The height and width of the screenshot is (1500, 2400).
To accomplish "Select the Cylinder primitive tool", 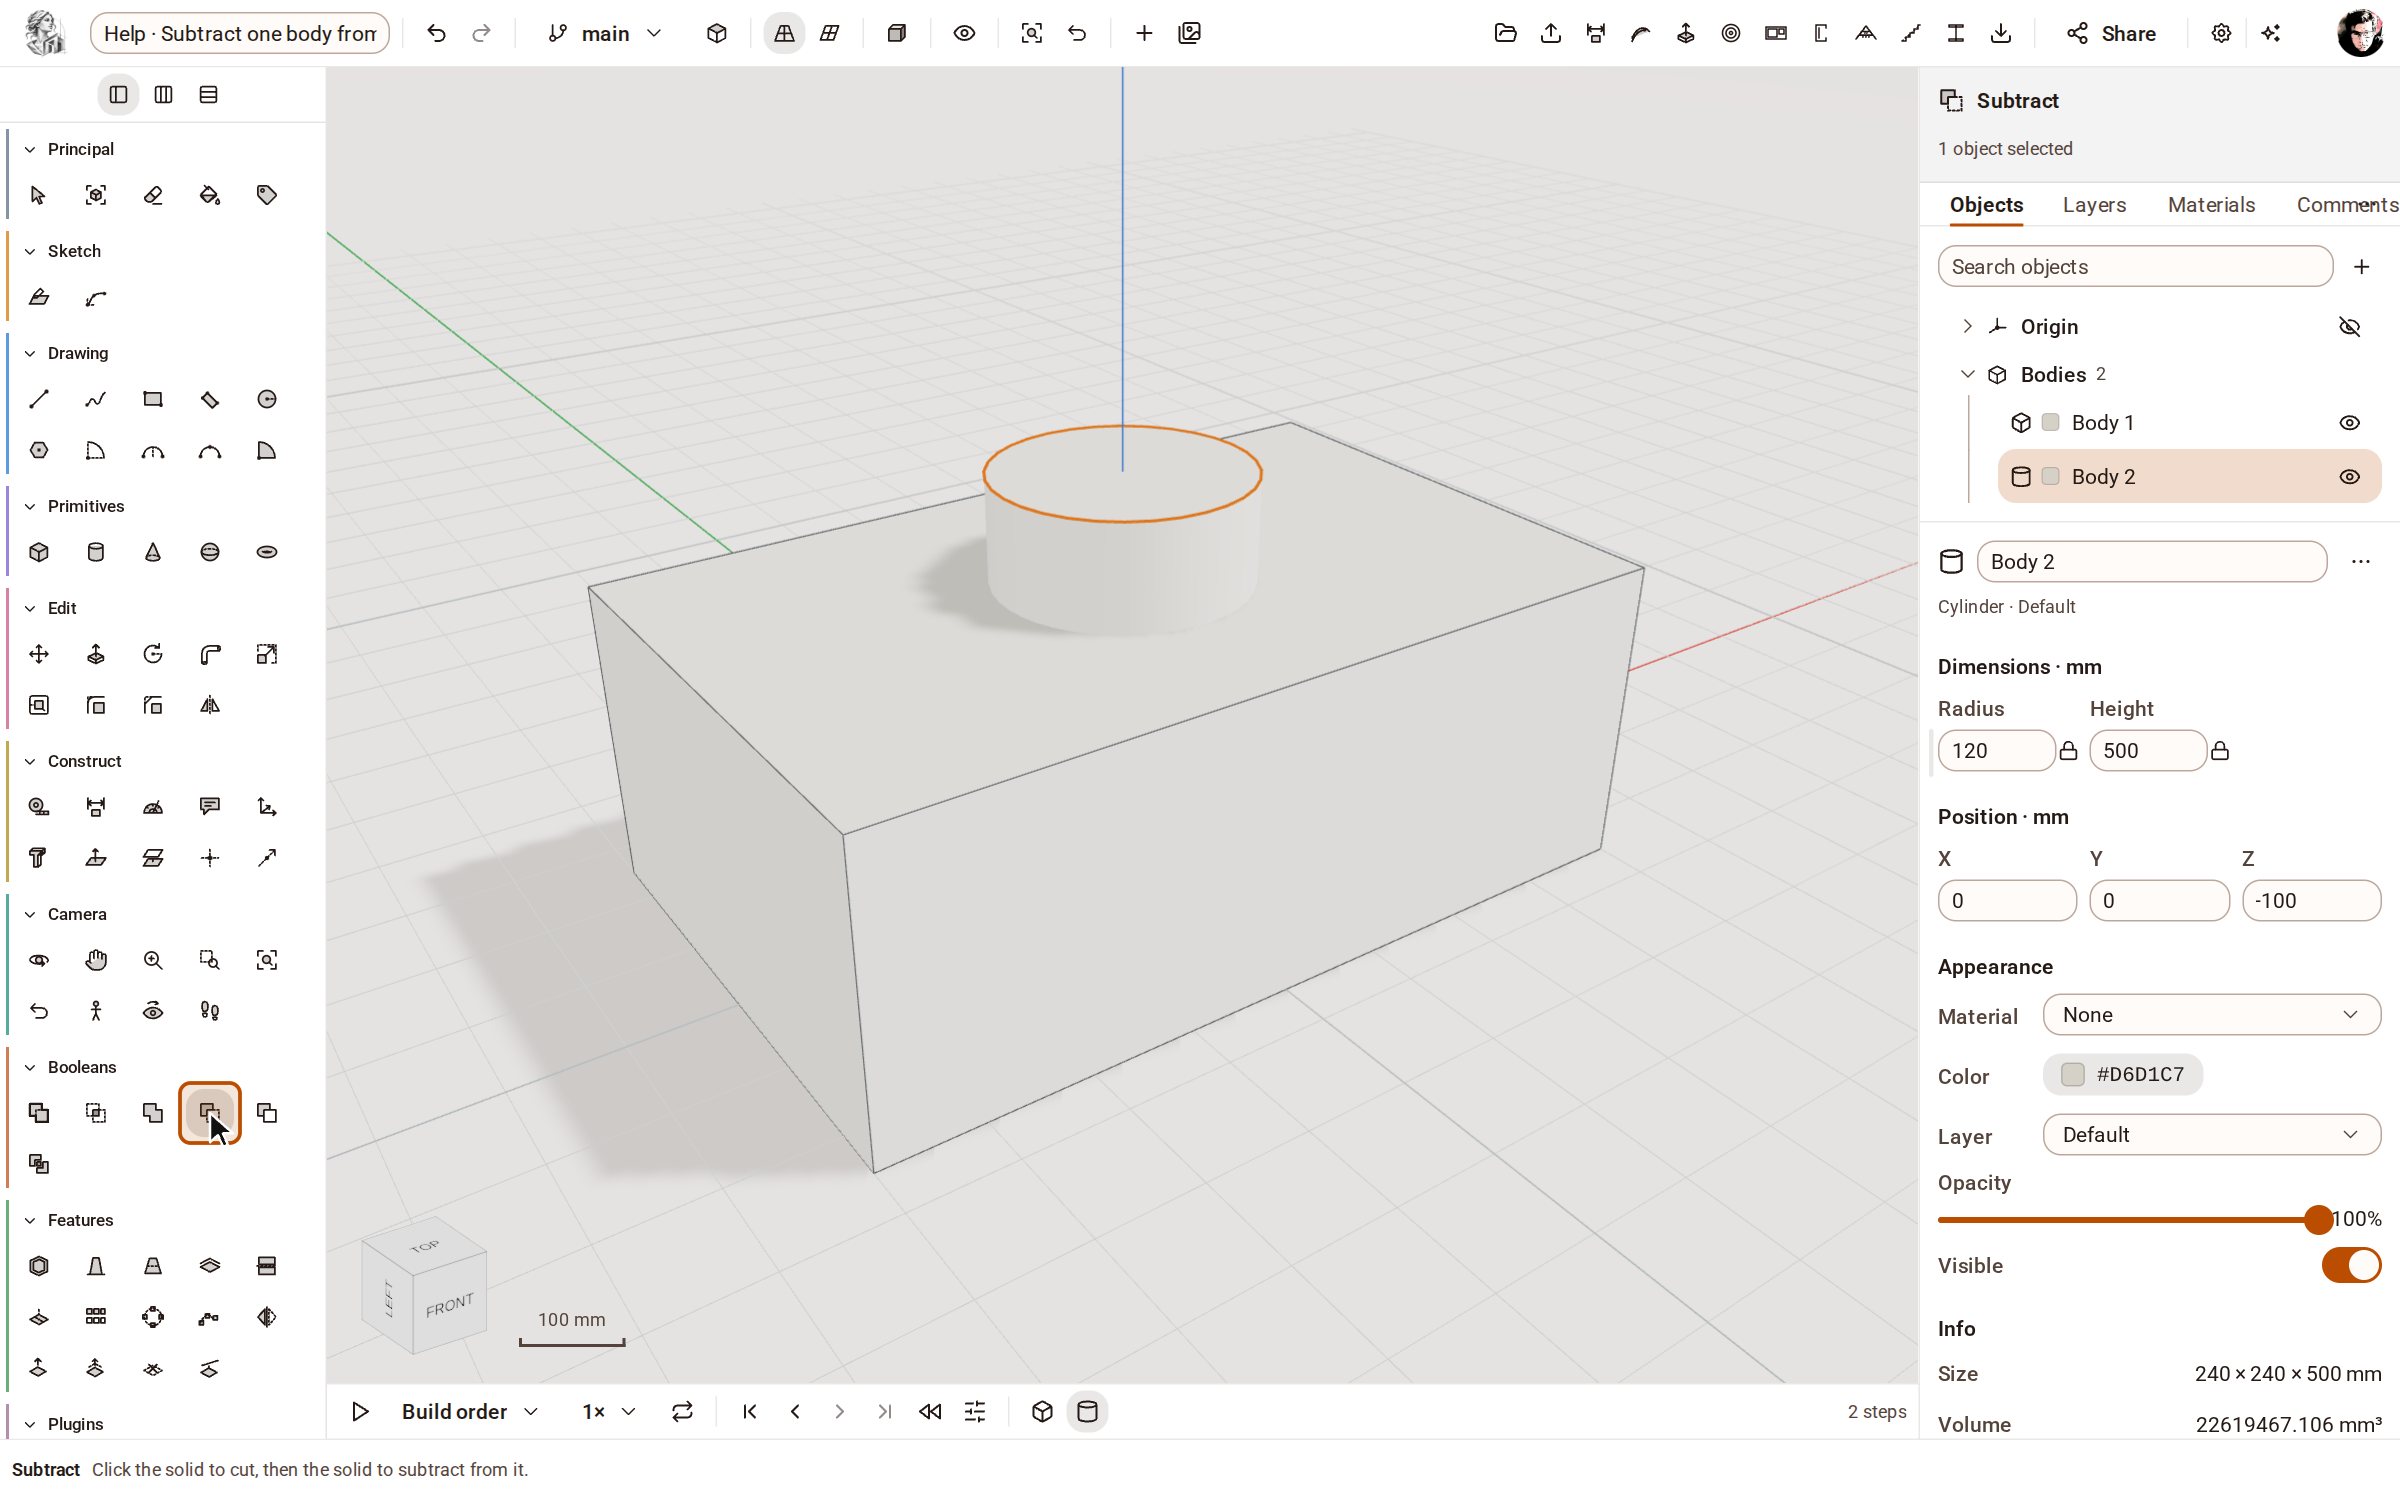I will click(96, 552).
